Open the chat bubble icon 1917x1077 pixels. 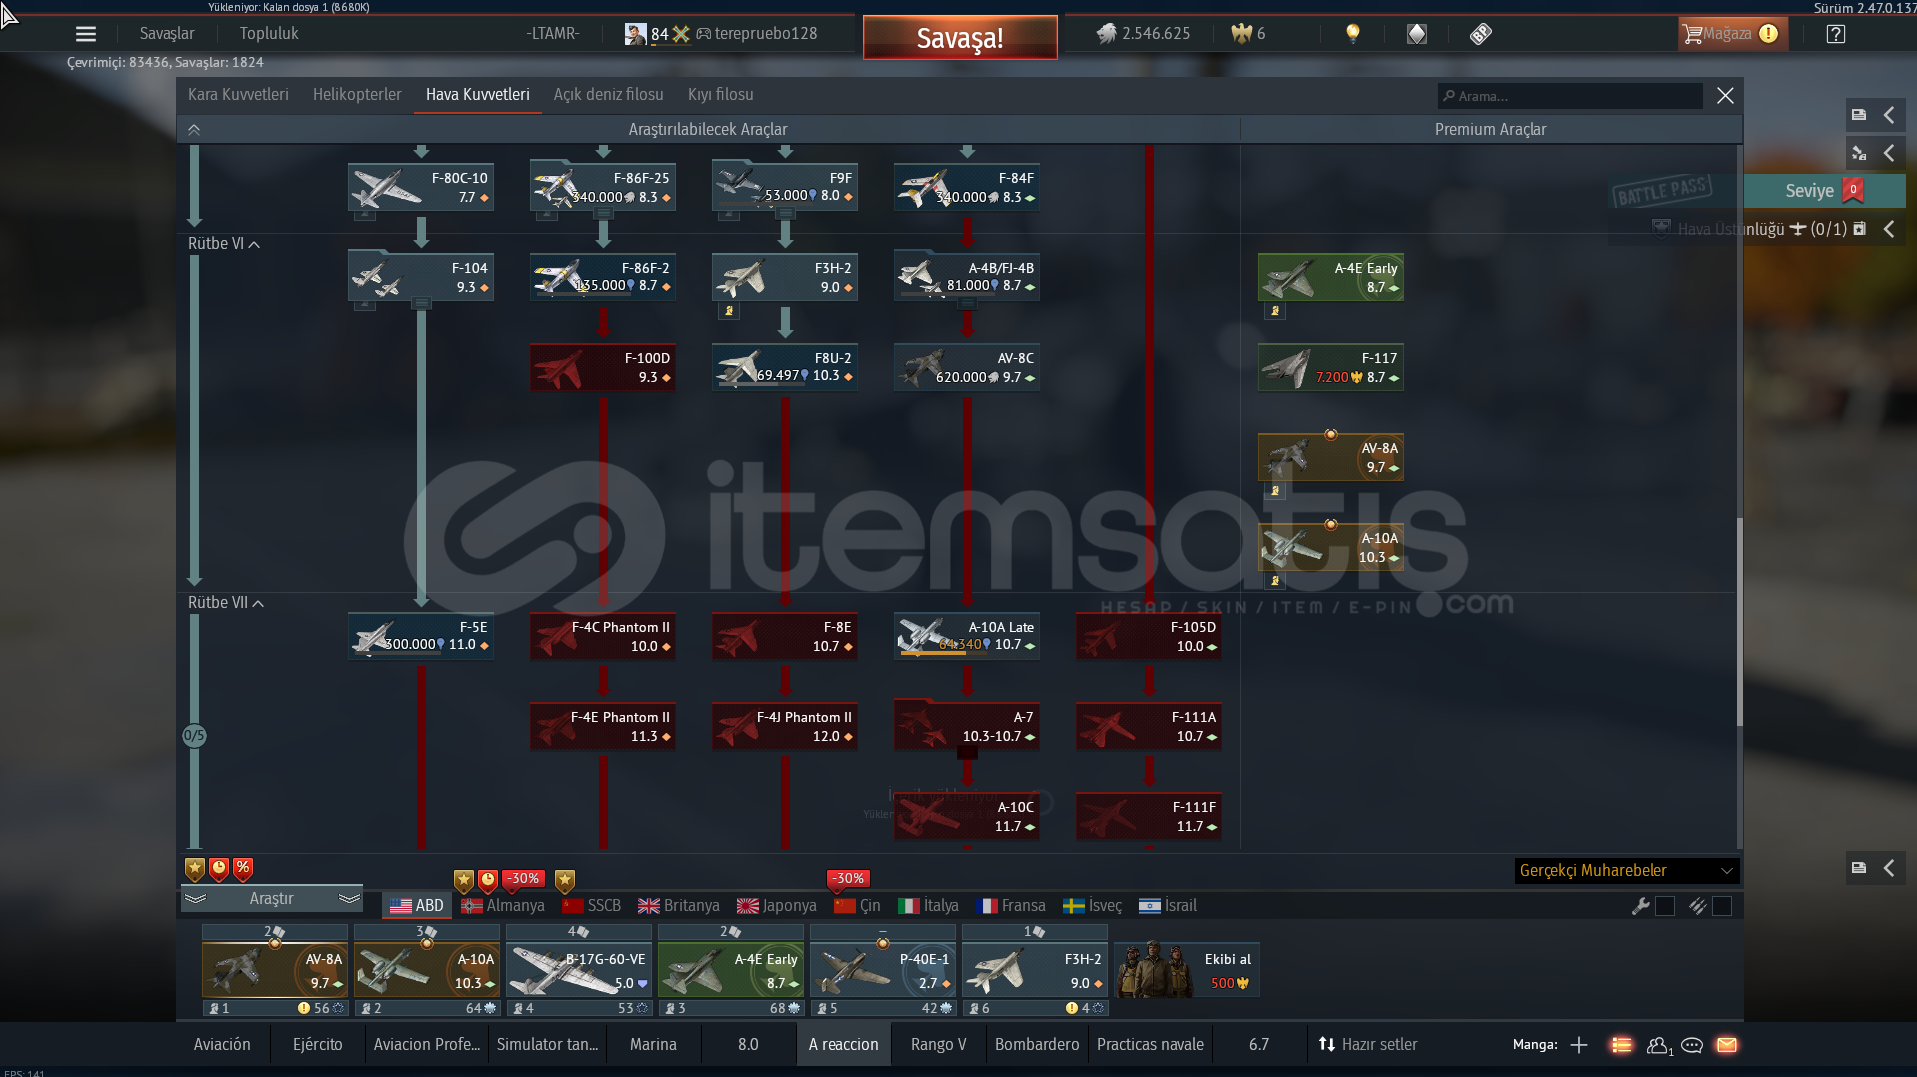pos(1692,1045)
